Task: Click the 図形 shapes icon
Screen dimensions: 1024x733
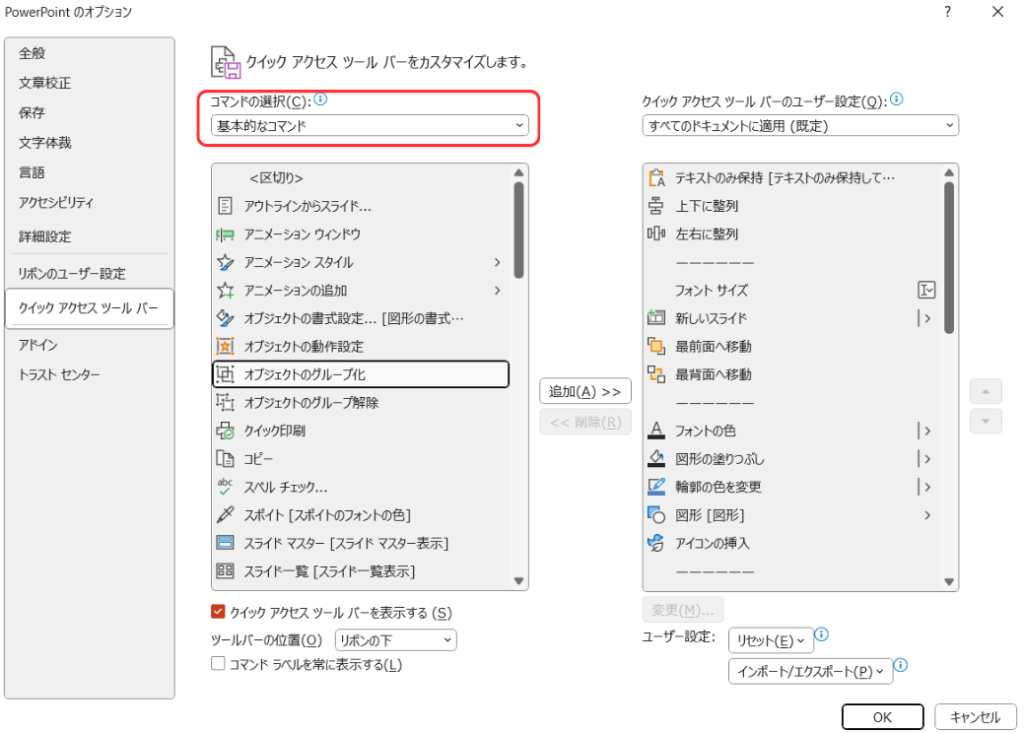Action: [656, 515]
